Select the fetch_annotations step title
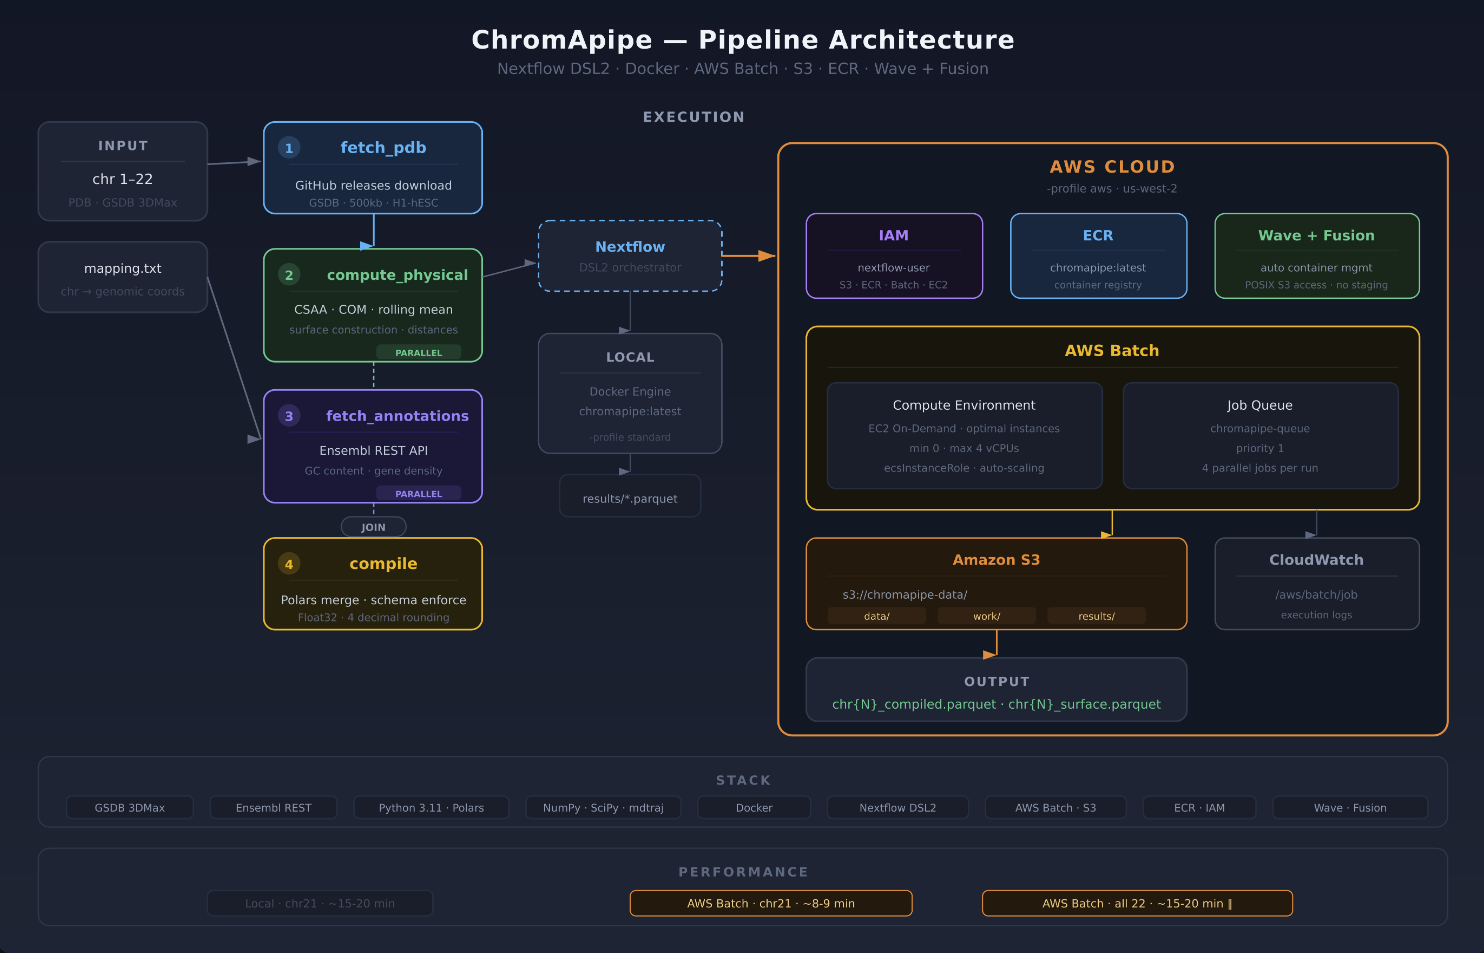Image resolution: width=1484 pixels, height=953 pixels. pyautogui.click(x=397, y=416)
